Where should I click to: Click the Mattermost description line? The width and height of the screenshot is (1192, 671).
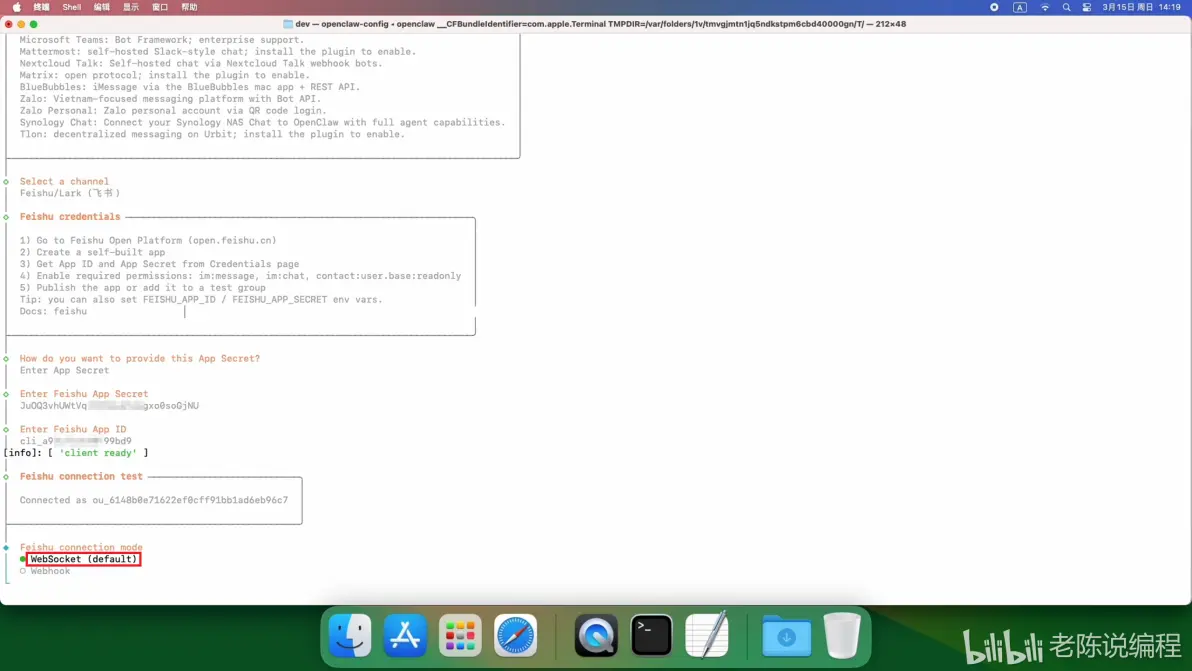coord(218,52)
